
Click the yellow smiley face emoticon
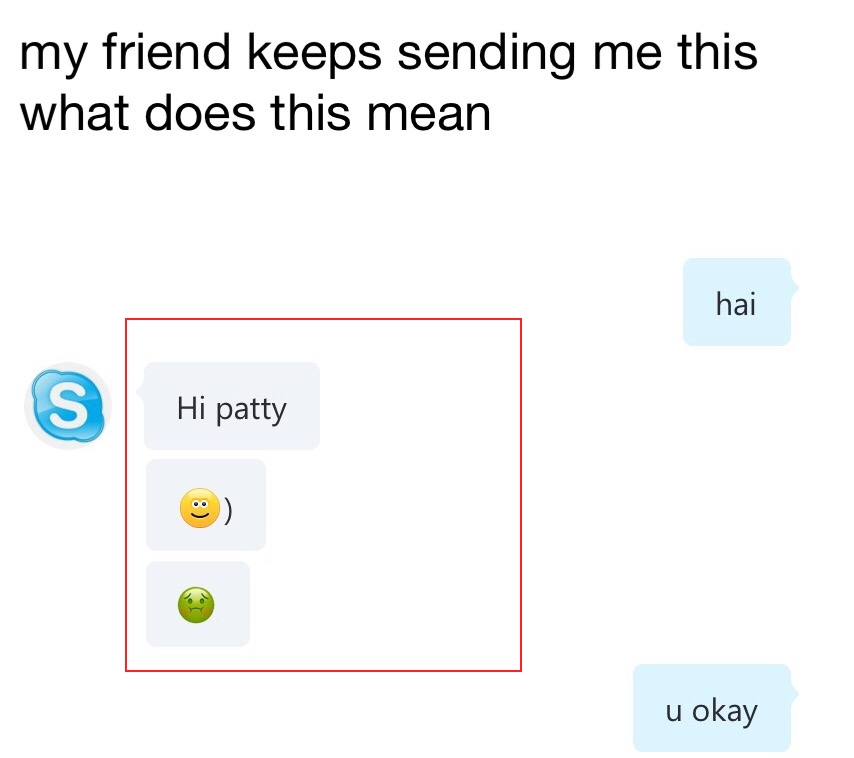point(200,508)
